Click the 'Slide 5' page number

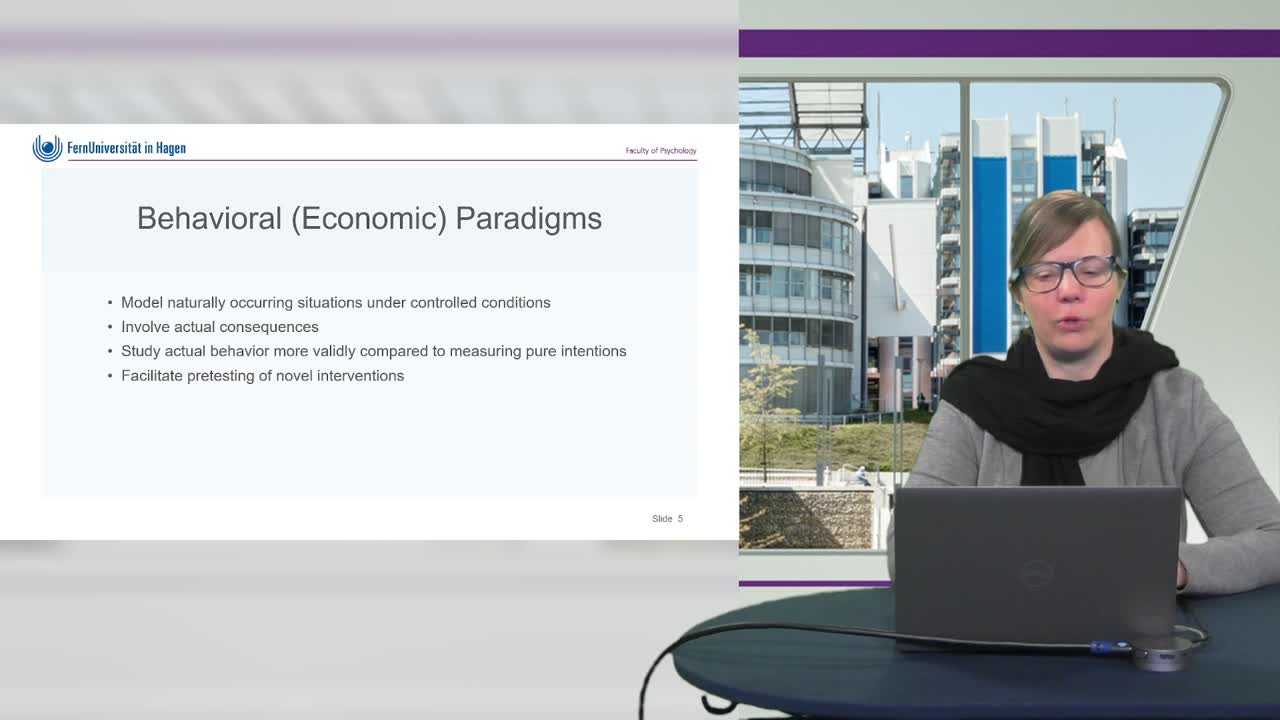(x=667, y=518)
